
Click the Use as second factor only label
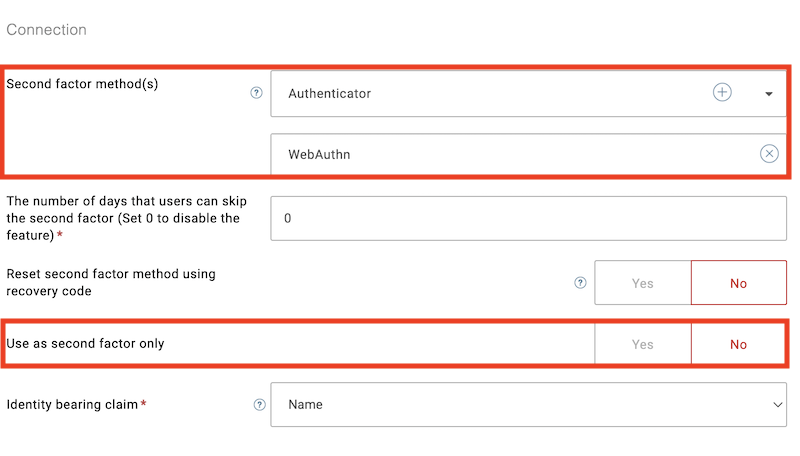pyautogui.click(x=85, y=344)
